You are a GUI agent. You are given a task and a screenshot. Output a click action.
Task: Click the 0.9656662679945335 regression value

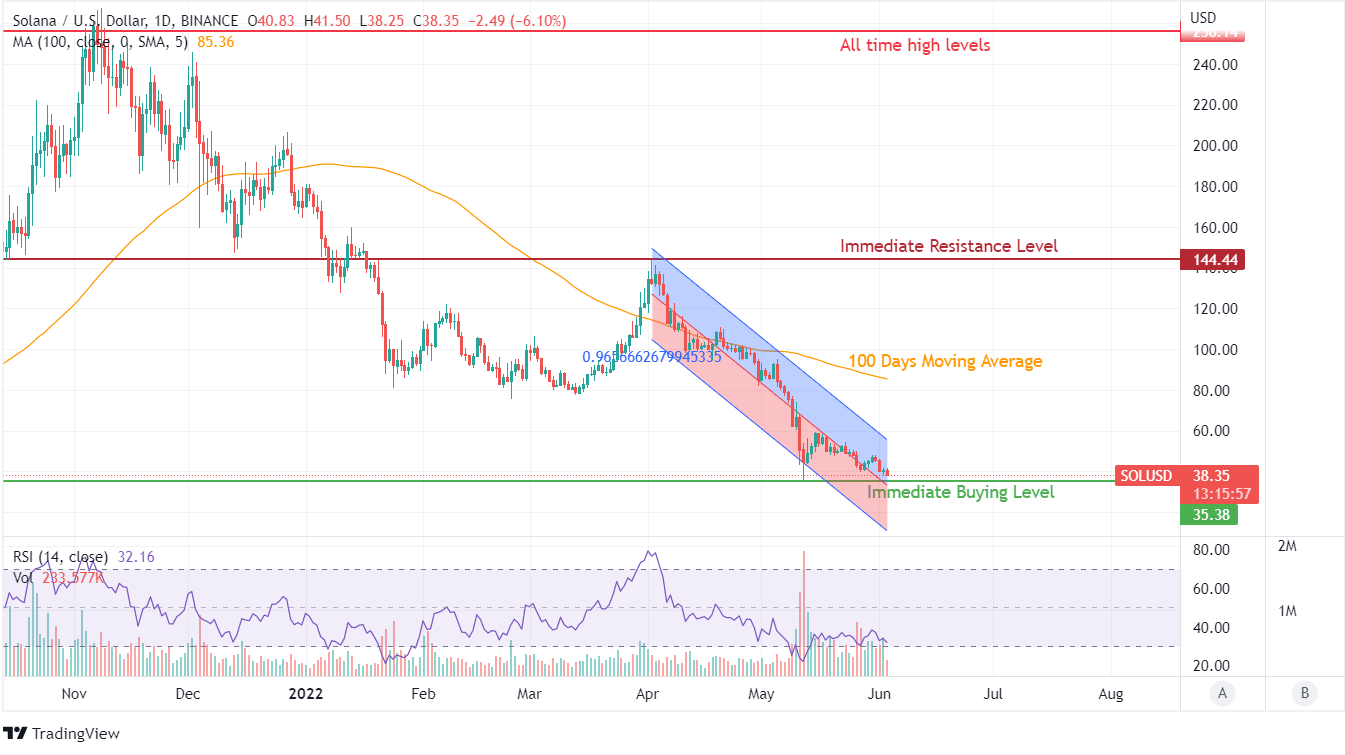click(x=652, y=356)
